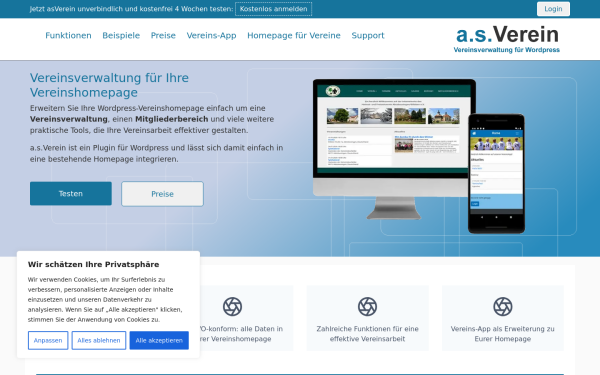Click aperture icon above Vereins-App card
The image size is (600, 375).
click(x=502, y=307)
